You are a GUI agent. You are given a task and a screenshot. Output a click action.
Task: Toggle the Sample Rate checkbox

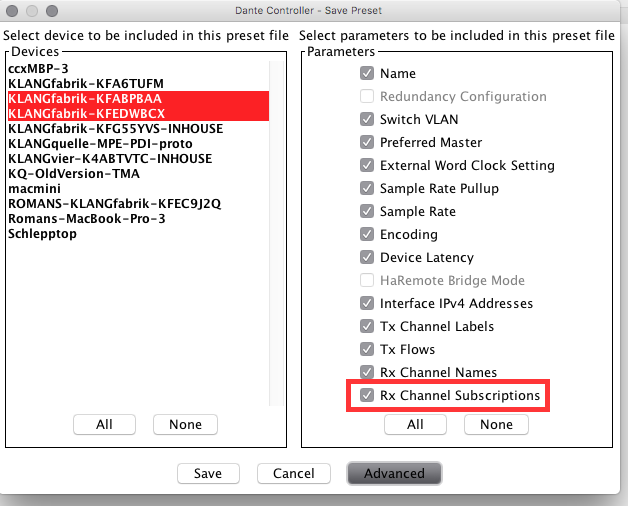367,211
